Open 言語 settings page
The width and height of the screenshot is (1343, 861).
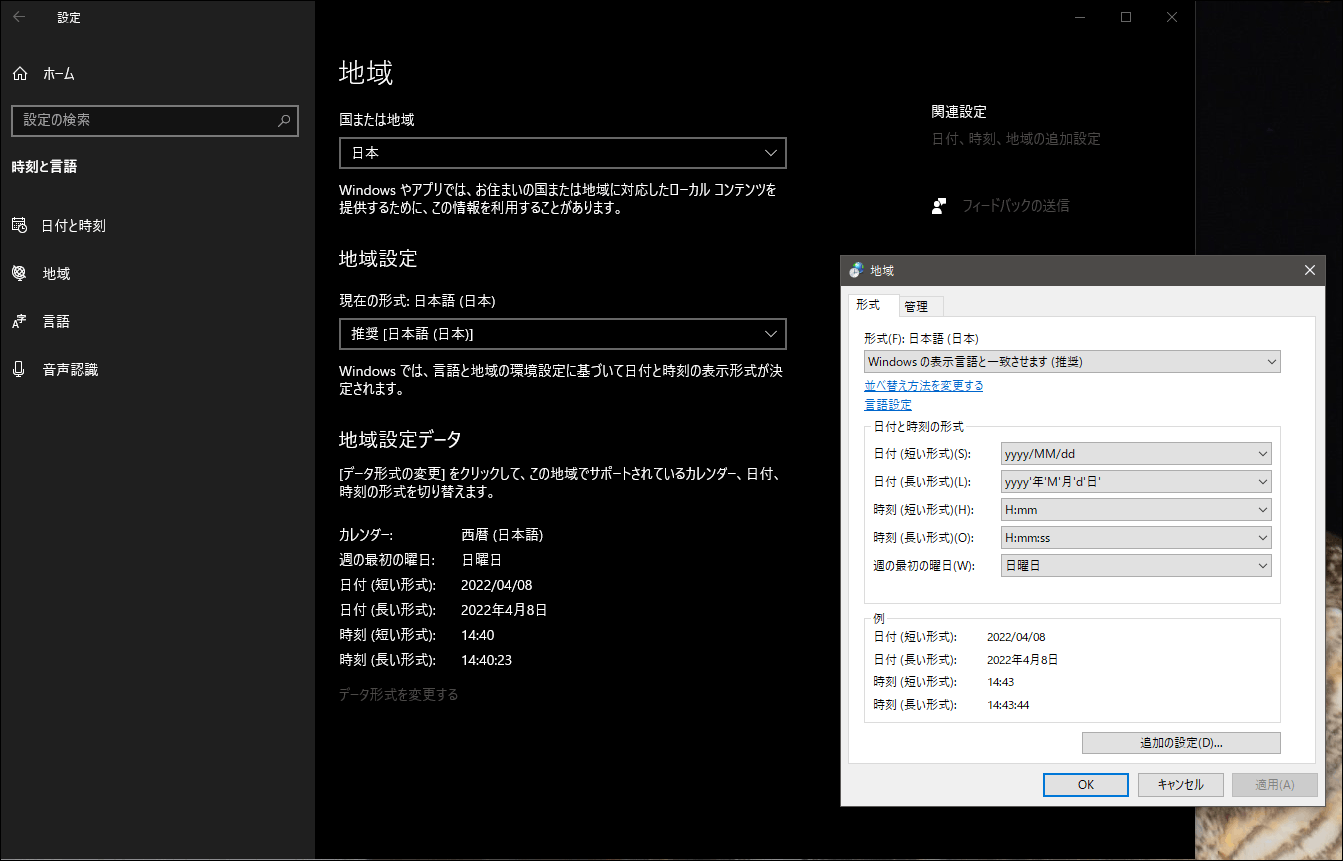(x=157, y=322)
